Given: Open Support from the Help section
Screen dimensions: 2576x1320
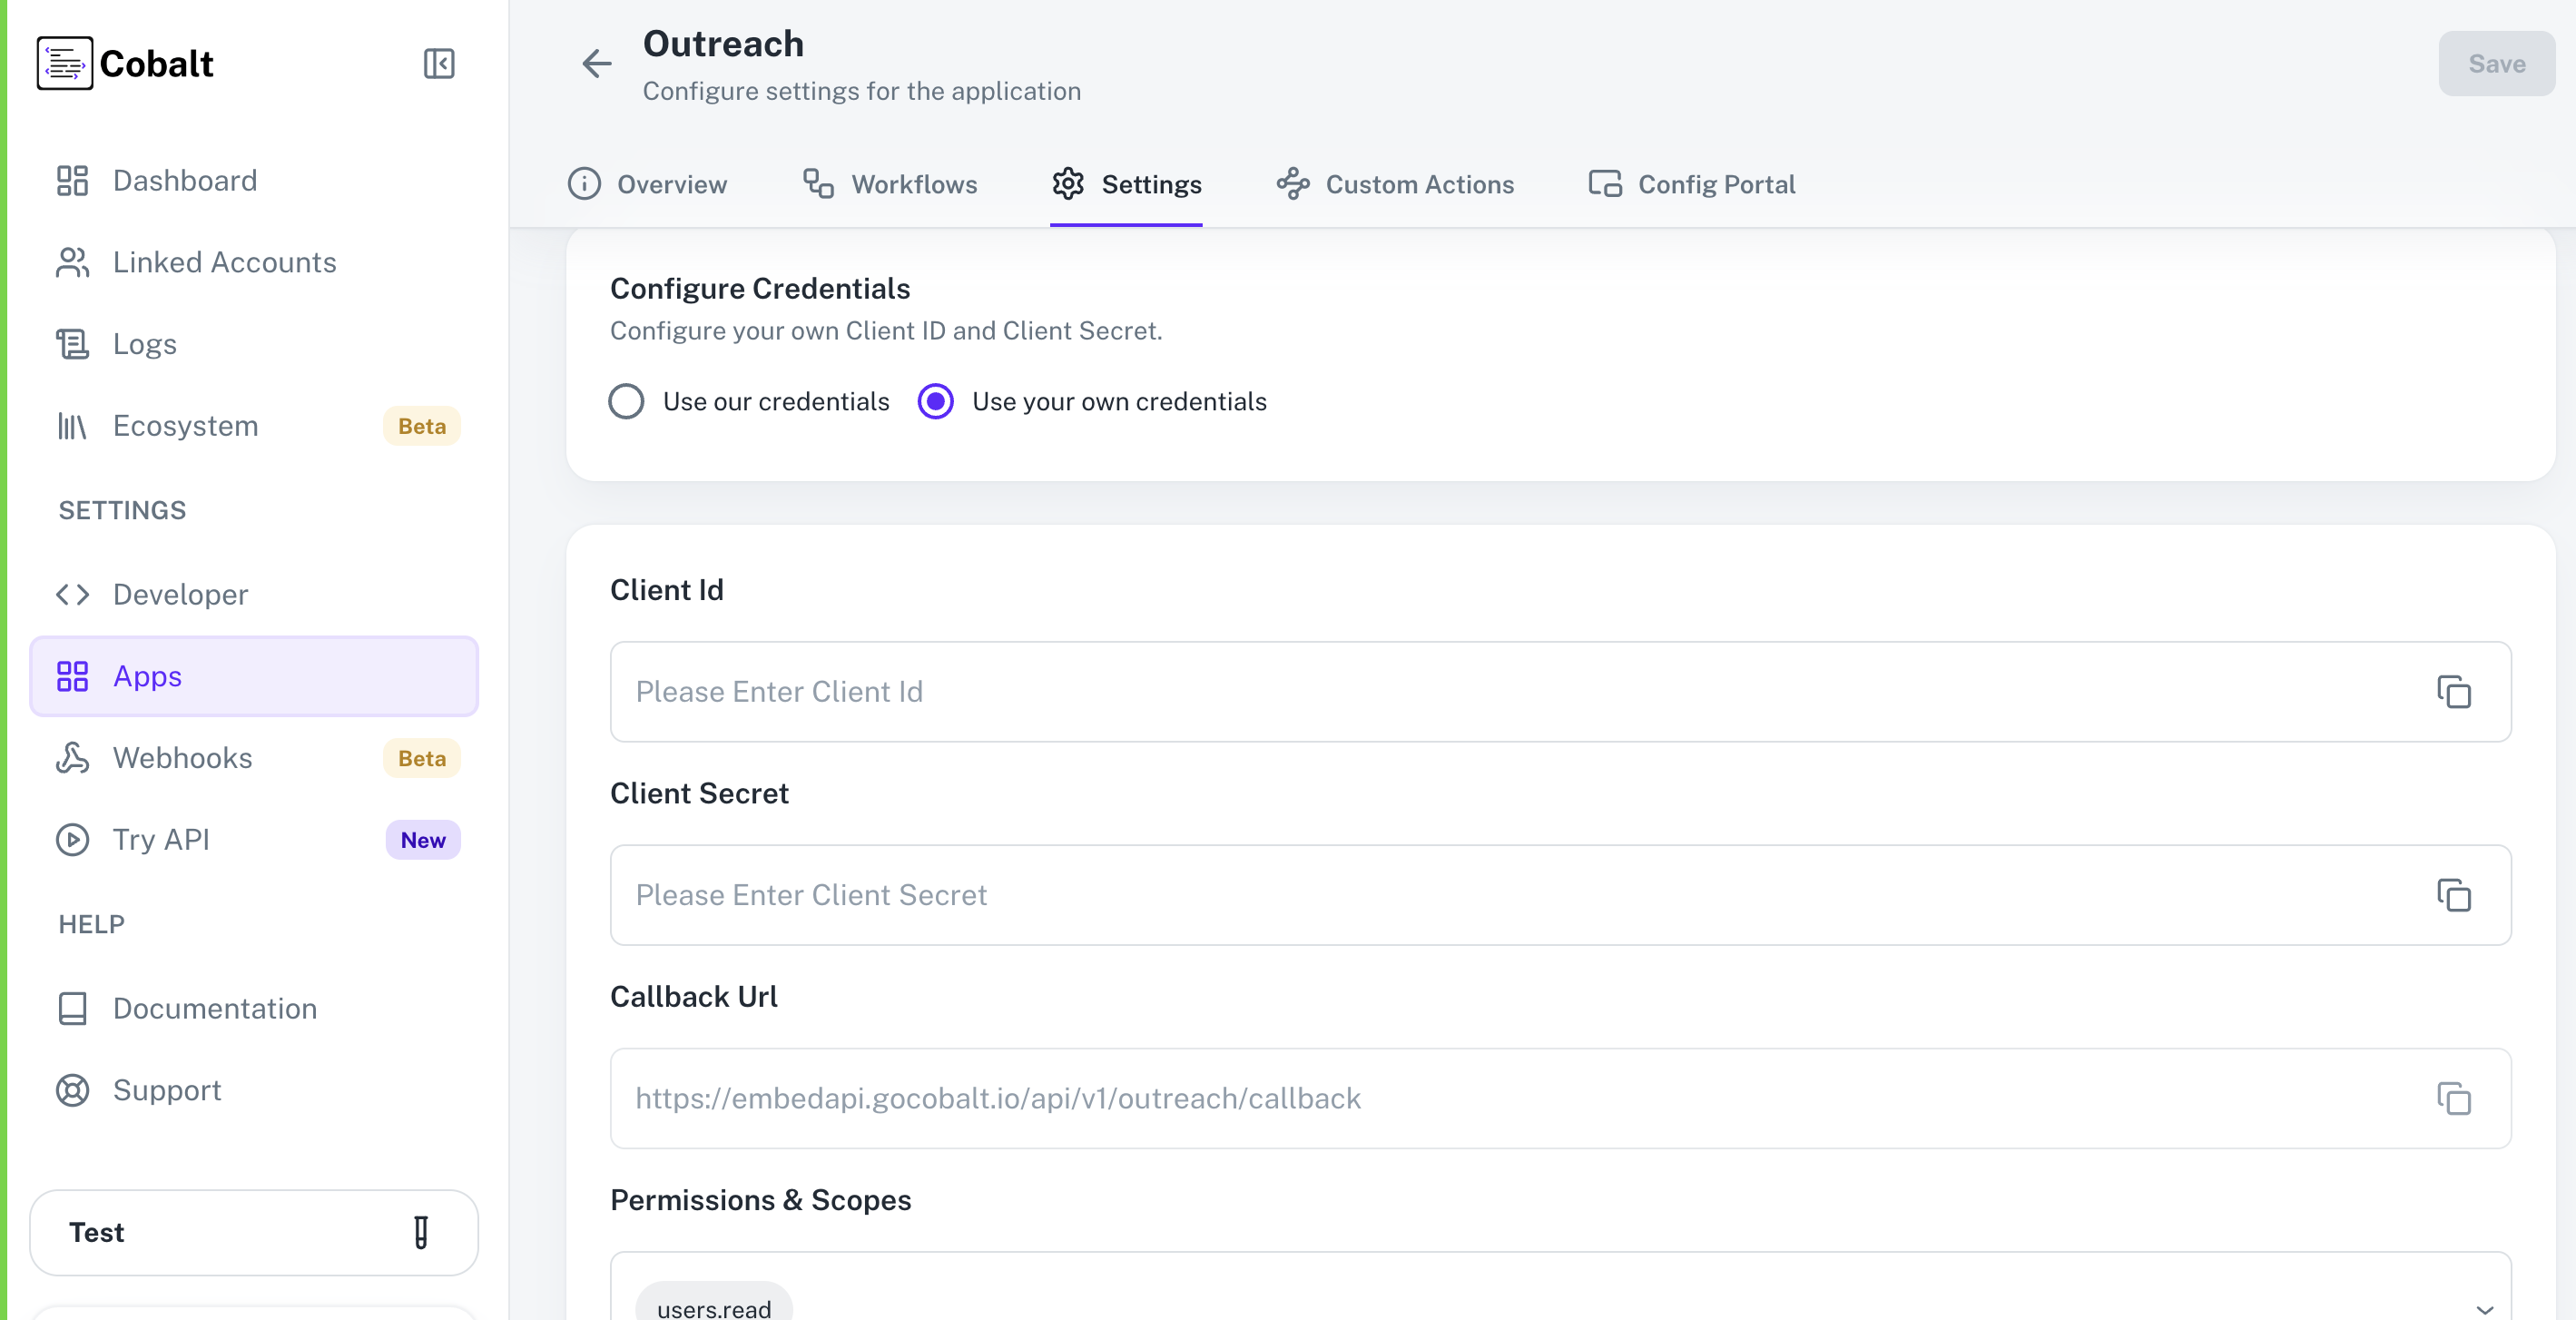Looking at the screenshot, I should point(166,1090).
